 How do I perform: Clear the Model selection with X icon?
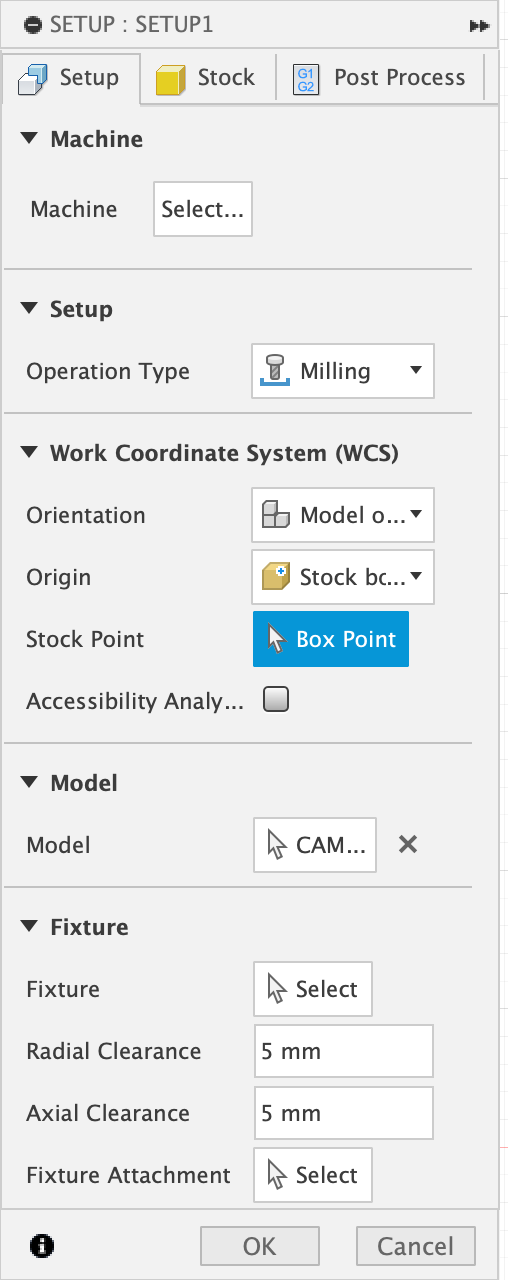point(407,845)
